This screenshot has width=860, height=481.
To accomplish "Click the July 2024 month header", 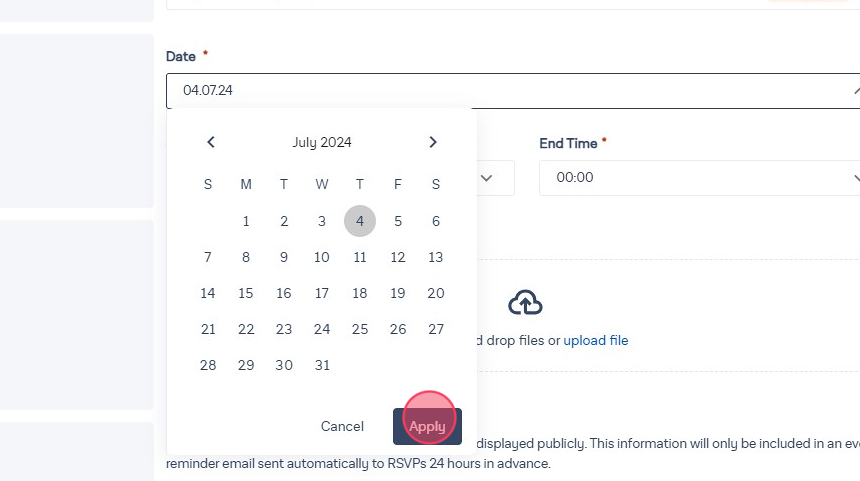I will click(322, 142).
